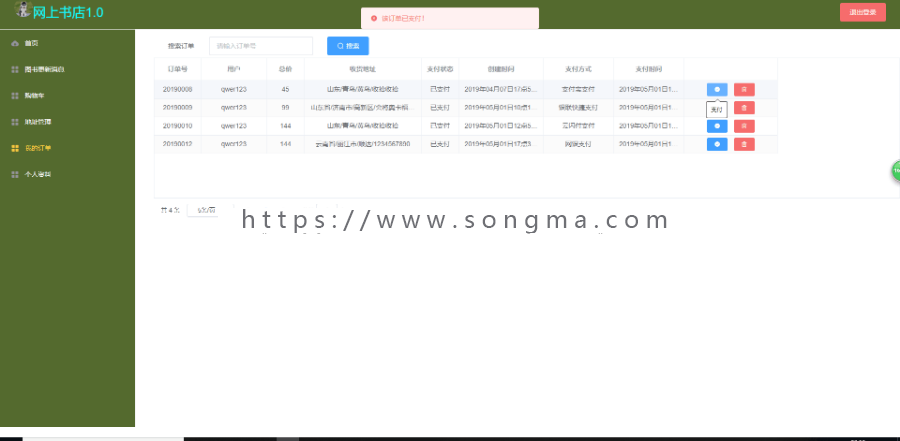The height and width of the screenshot is (441, 900).
Task: Click the 云南省 address ending in 1234567890
Action: [363, 144]
